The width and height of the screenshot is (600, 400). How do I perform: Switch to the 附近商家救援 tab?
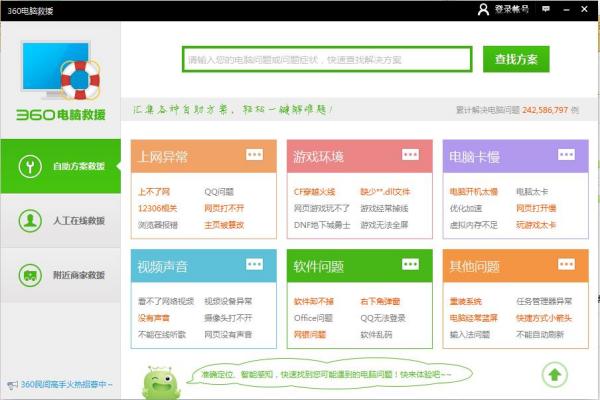click(x=78, y=274)
